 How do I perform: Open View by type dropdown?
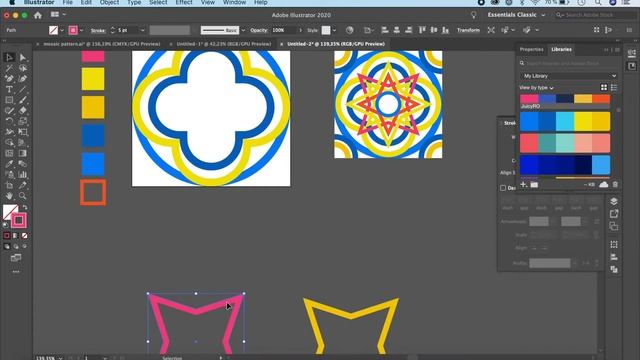[x=536, y=88]
